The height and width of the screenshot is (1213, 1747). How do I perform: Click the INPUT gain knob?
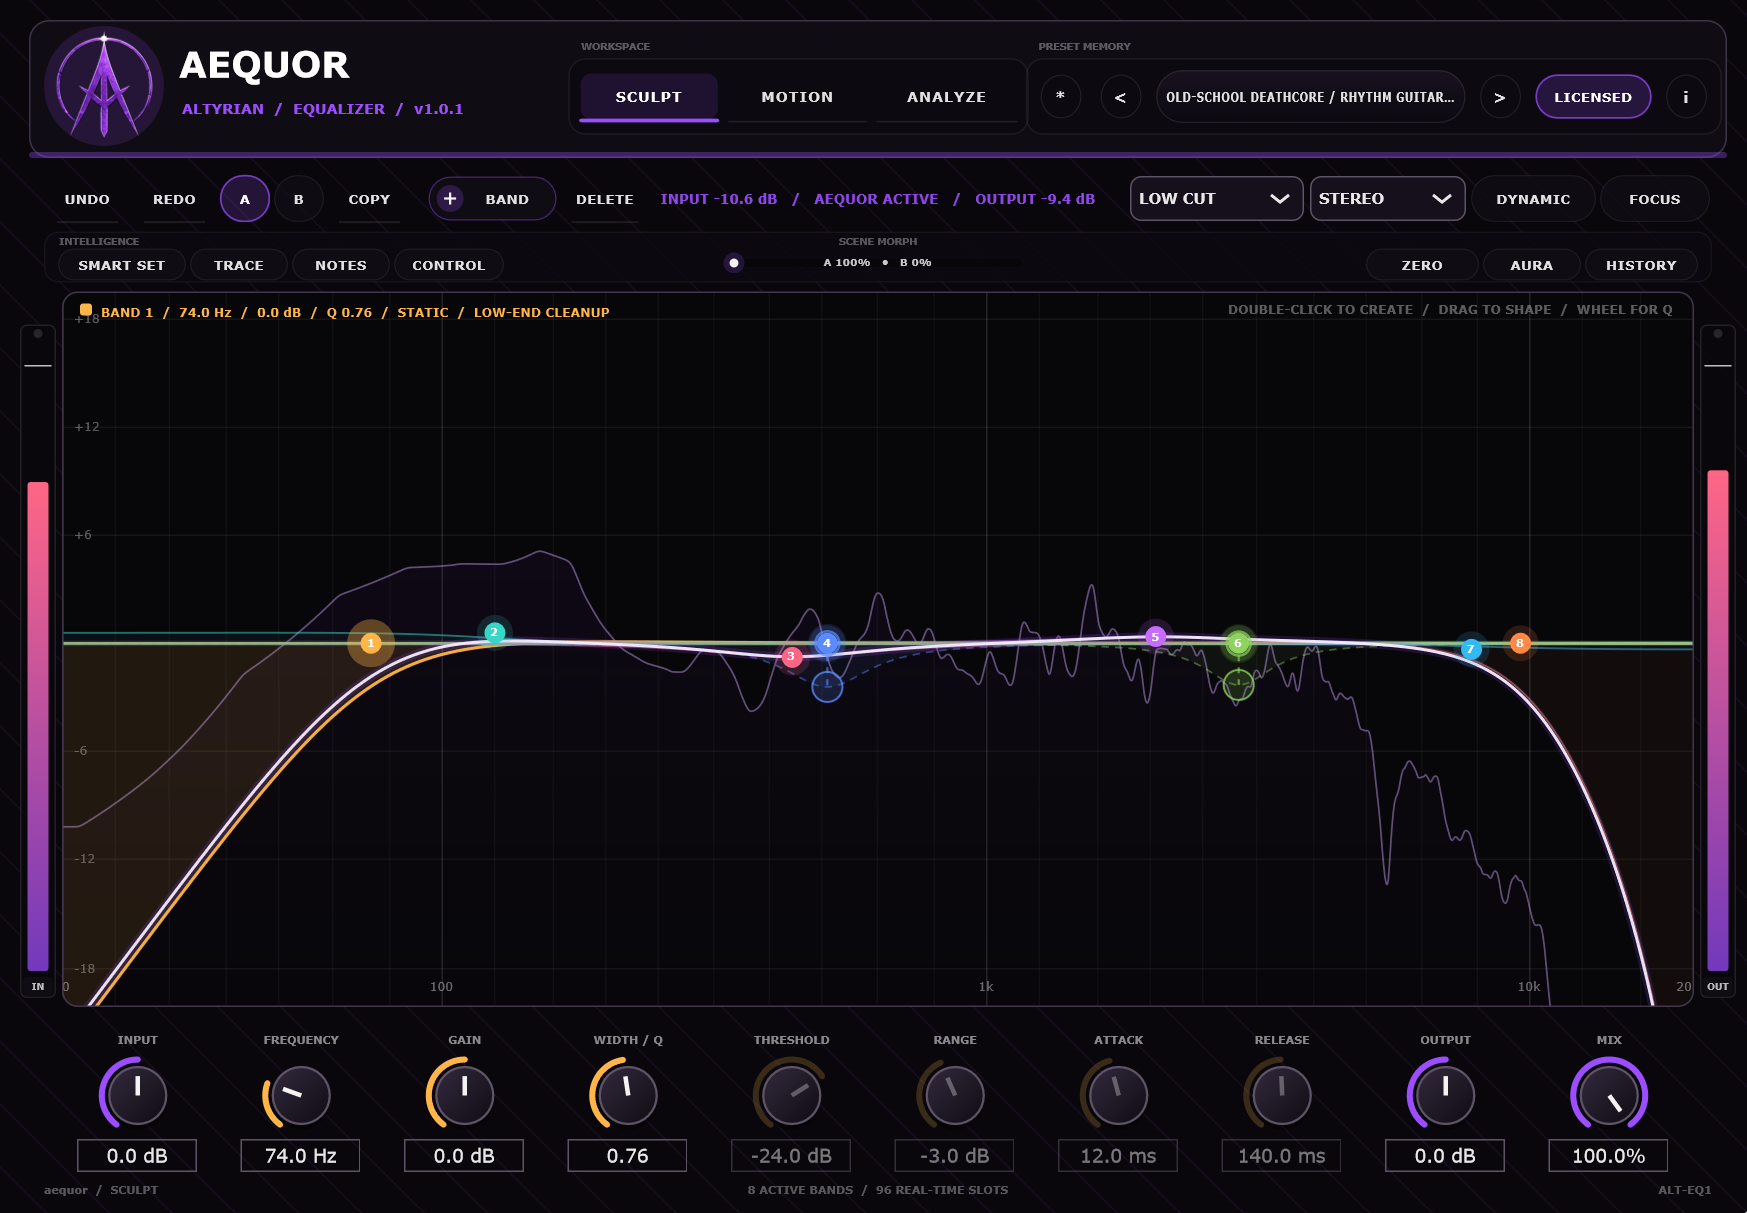tap(137, 1095)
